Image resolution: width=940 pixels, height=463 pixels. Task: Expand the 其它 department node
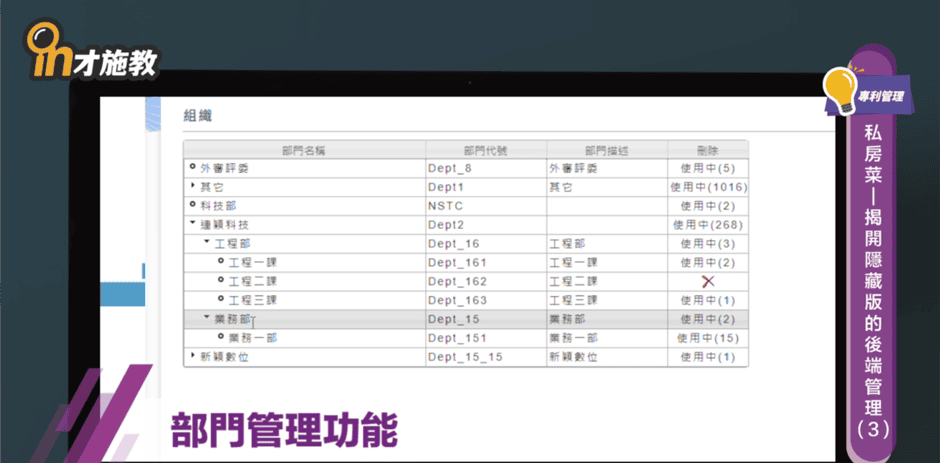point(193,186)
